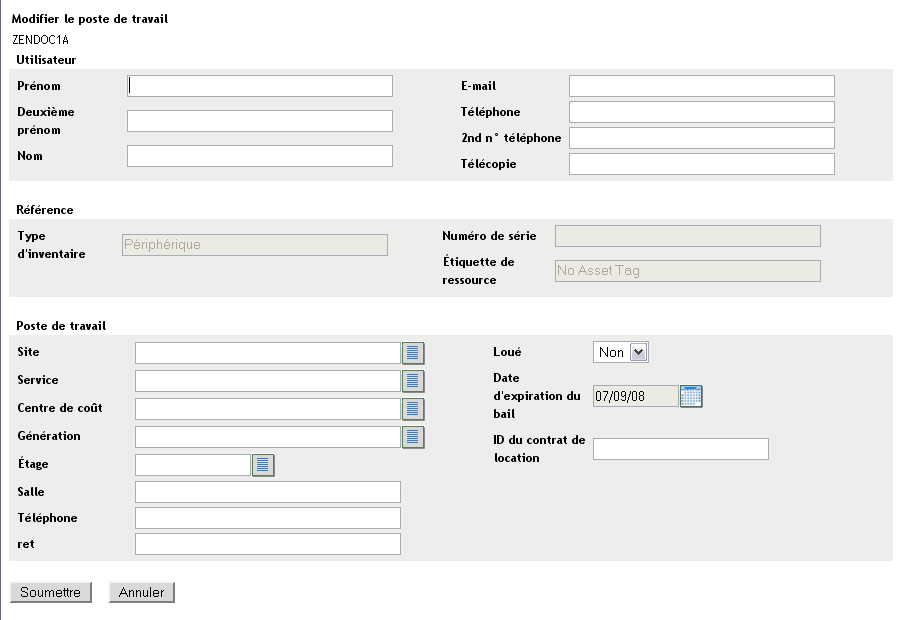Click the Soumettre button
Viewport: 901px width, 620px height.
tap(51, 592)
